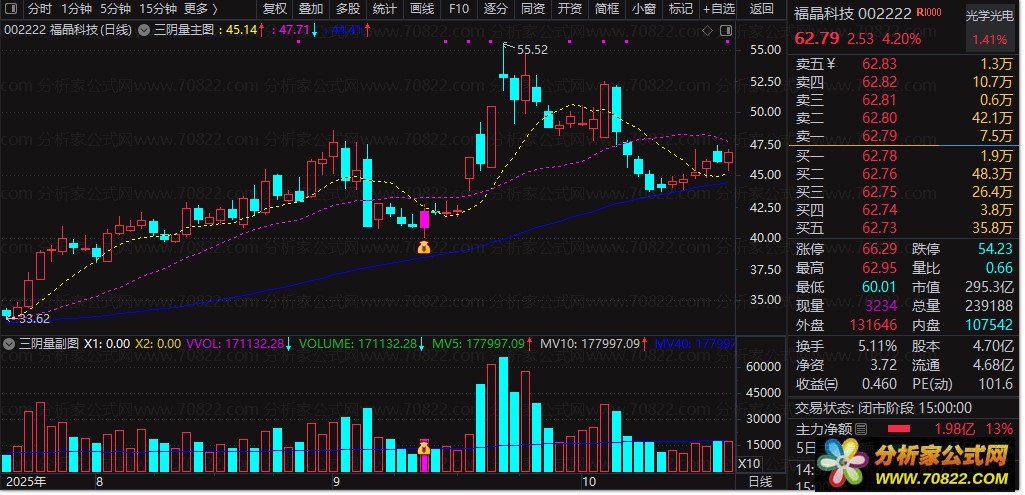Image resolution: width=1025 pixels, height=495 pixels.
Task: Open the 统计 statistics tool
Action: (x=384, y=9)
